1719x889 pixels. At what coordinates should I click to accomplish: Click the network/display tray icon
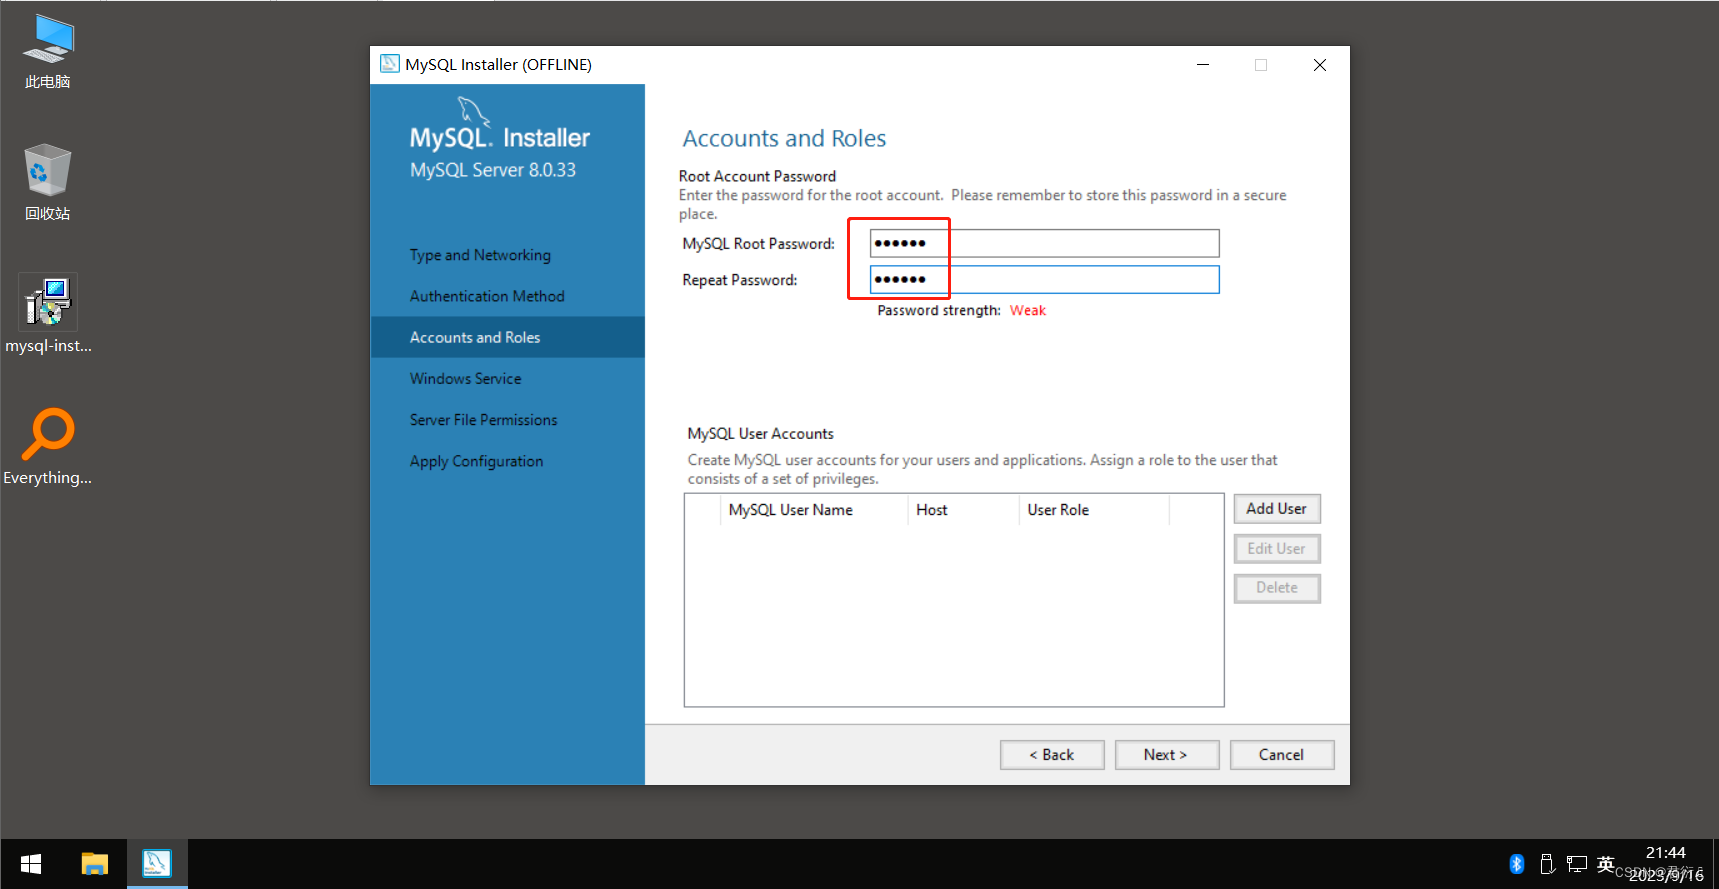(1577, 864)
